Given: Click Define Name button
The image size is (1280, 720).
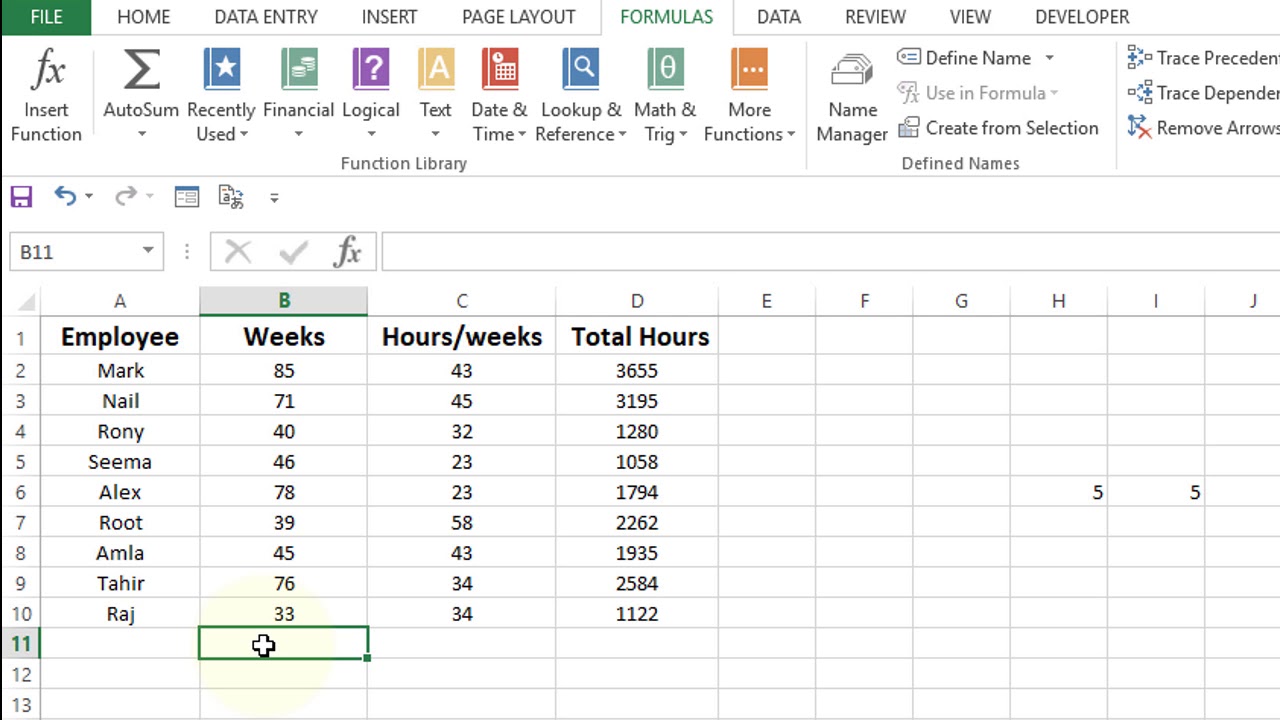Looking at the screenshot, I should 965,58.
